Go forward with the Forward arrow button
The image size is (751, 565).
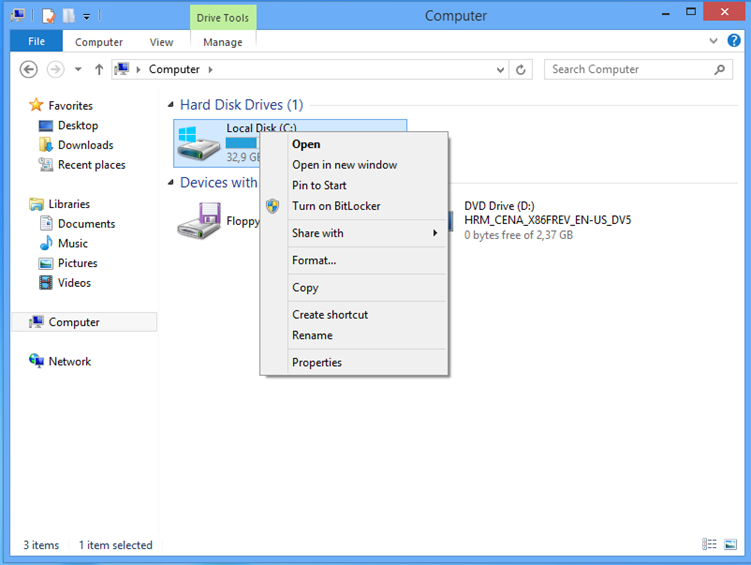click(56, 69)
